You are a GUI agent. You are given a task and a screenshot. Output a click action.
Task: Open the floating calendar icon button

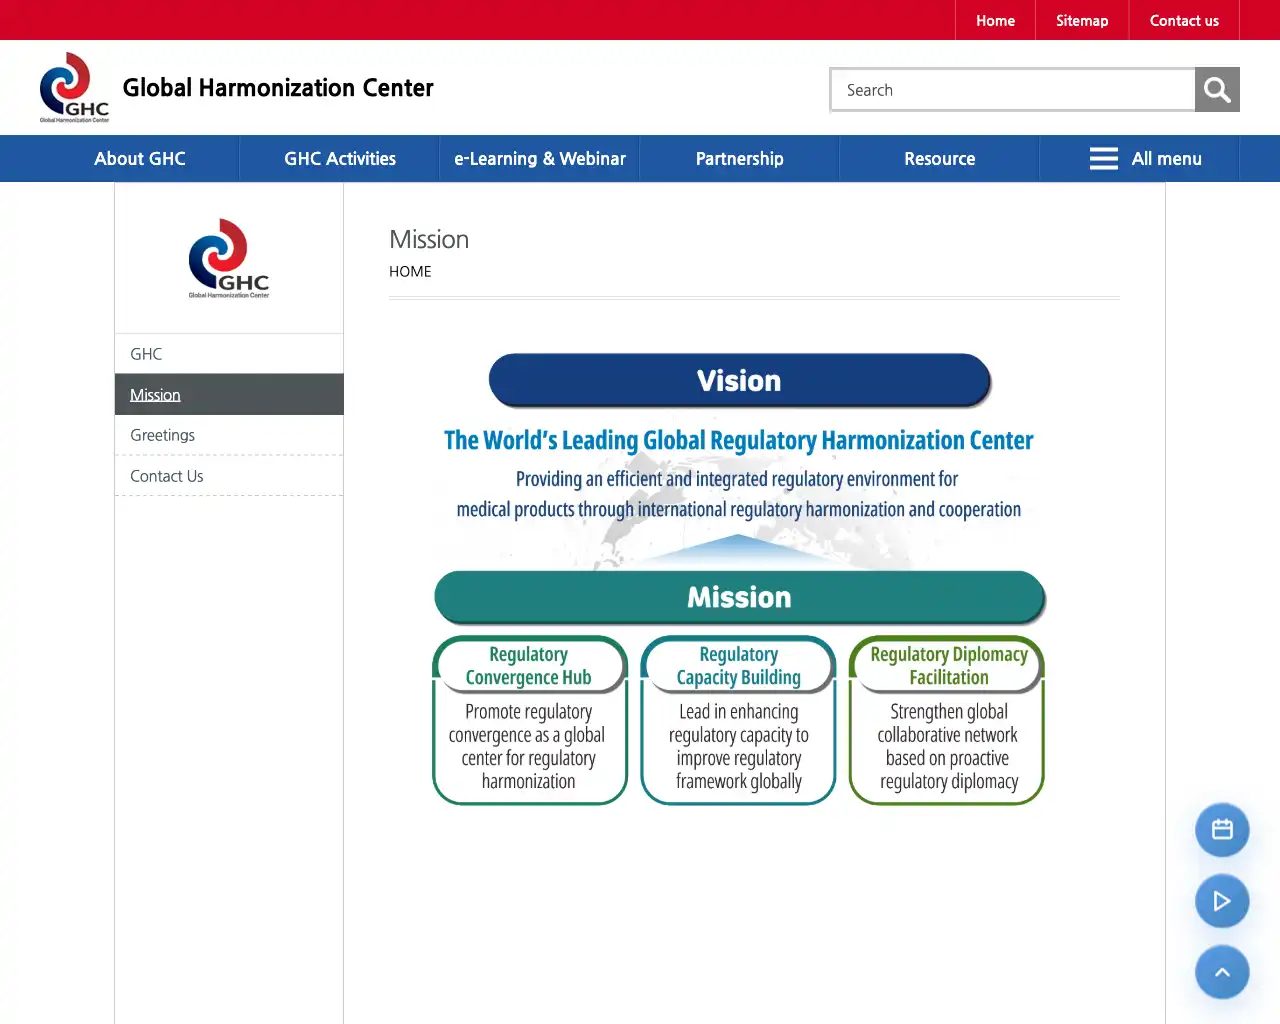pyautogui.click(x=1222, y=830)
